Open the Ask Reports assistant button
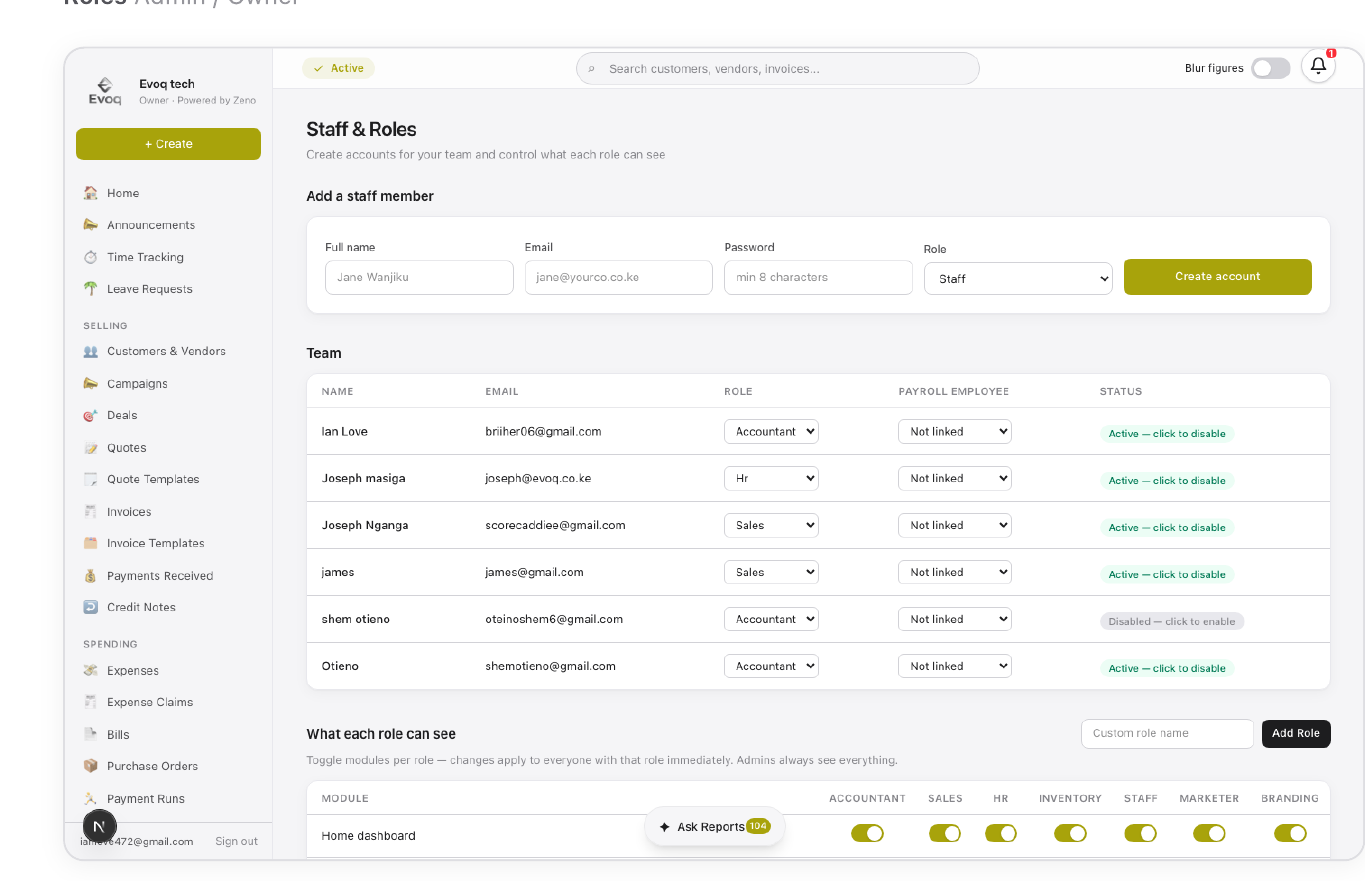This screenshot has height=881, width=1365. pyautogui.click(x=714, y=827)
